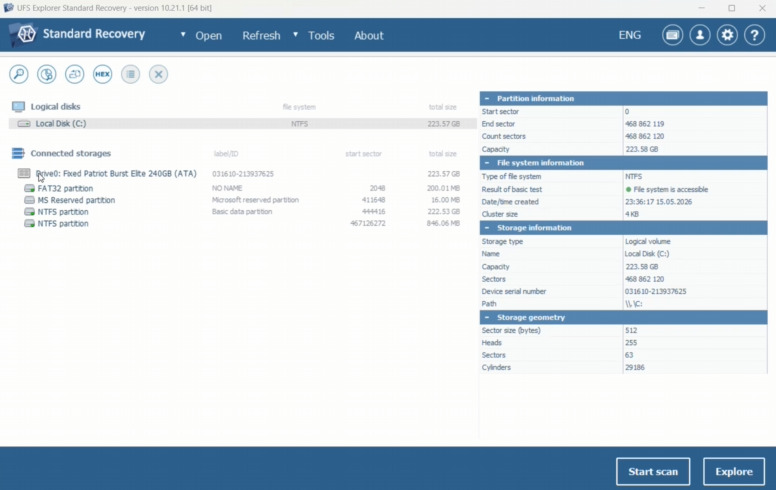Collapse the Storage information section
Image resolution: width=776 pixels, height=490 pixels.
click(487, 228)
